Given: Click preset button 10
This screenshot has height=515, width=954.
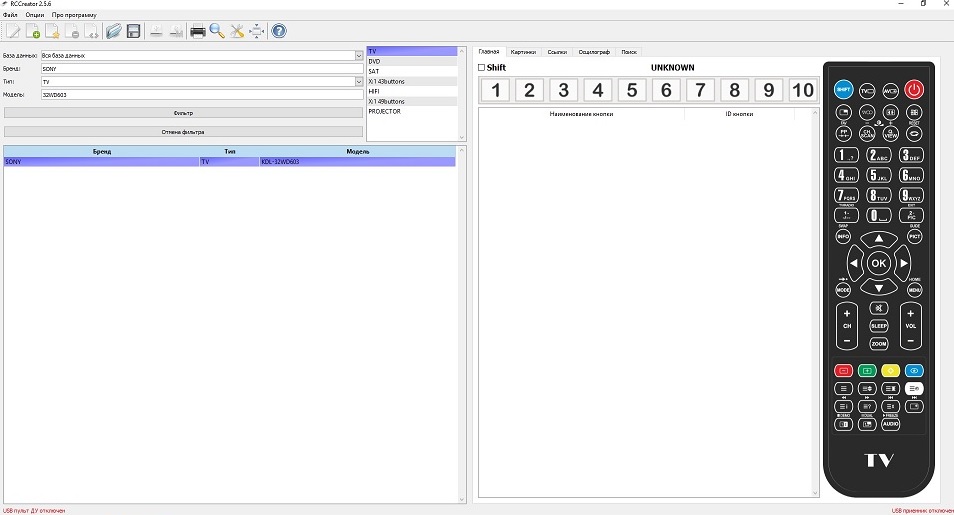Looking at the screenshot, I should click(x=803, y=90).
